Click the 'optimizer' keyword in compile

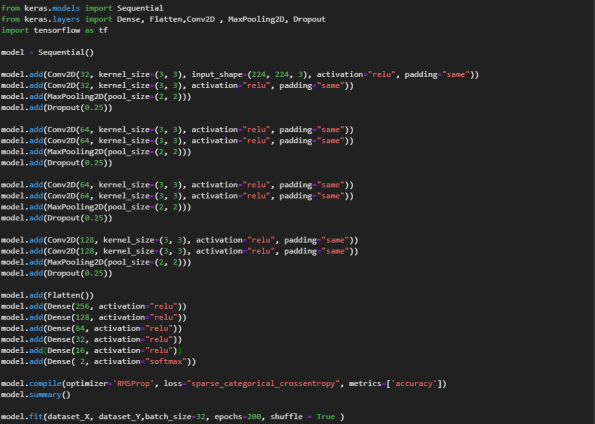(87, 383)
